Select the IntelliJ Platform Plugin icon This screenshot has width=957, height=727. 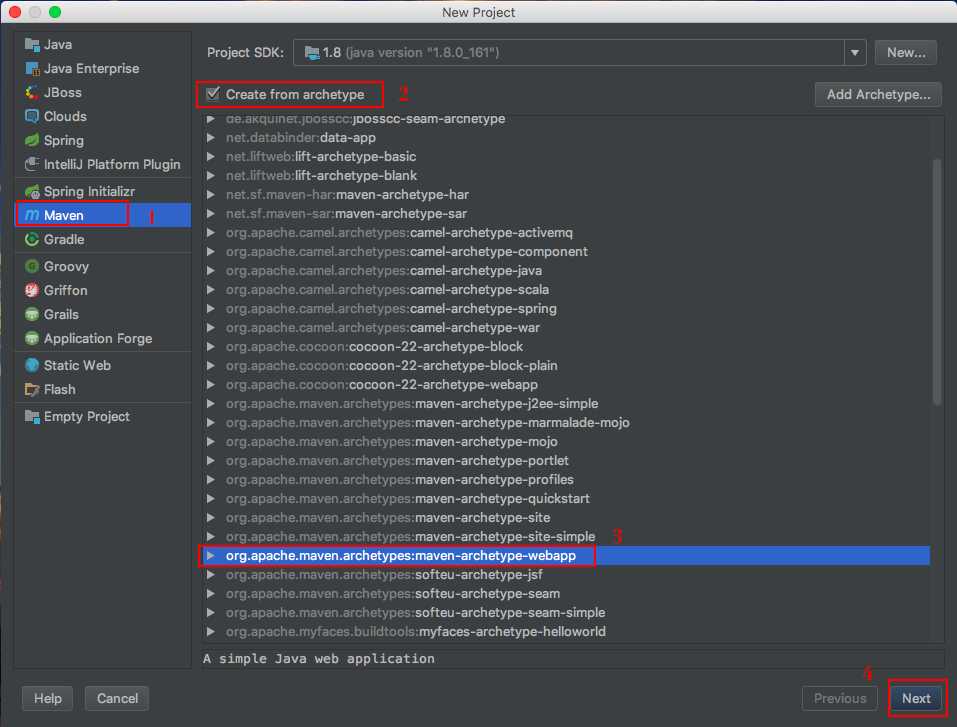coord(32,165)
